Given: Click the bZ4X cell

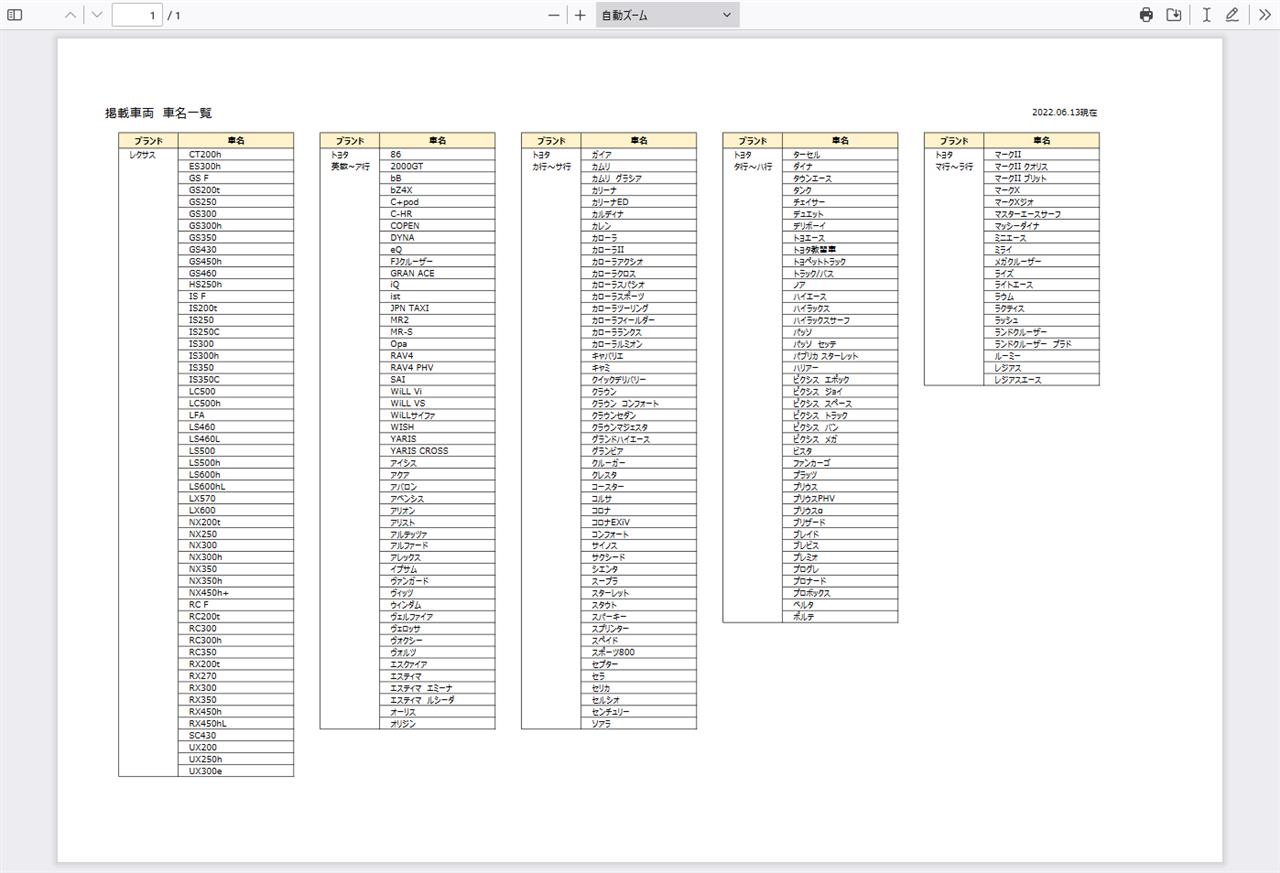Looking at the screenshot, I should point(437,190).
